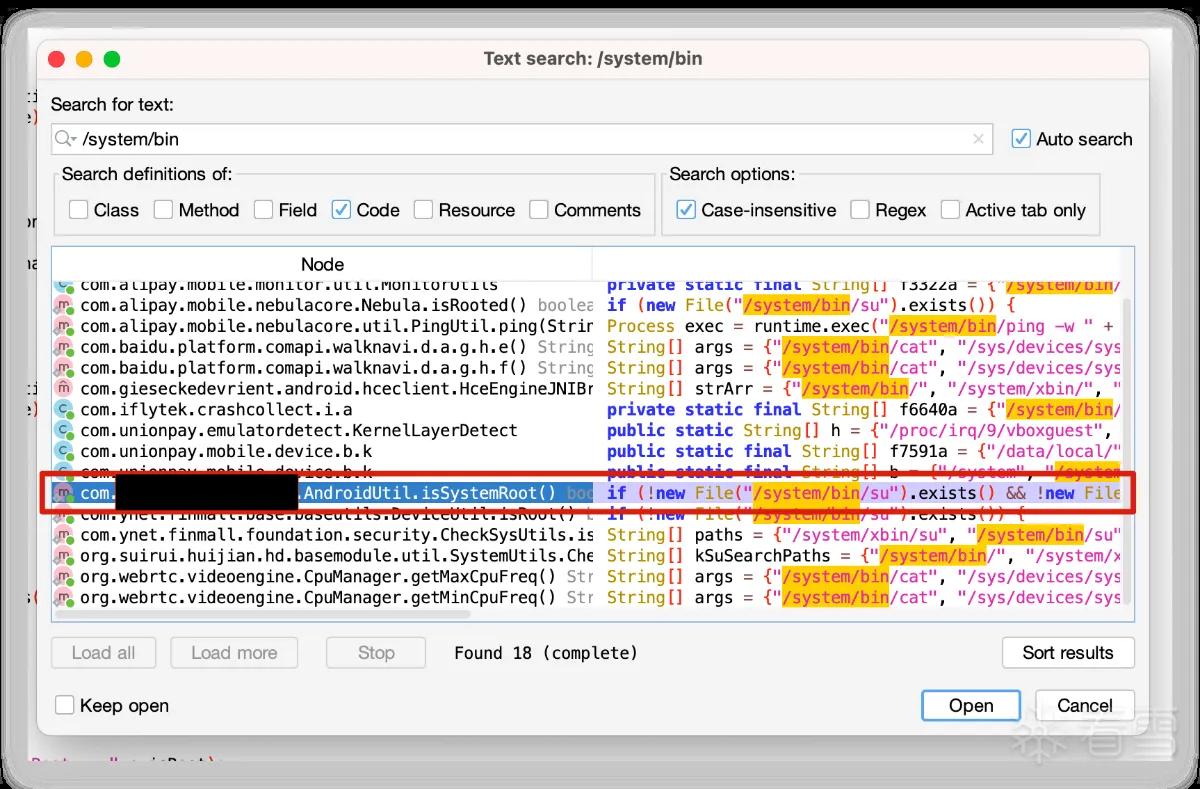Toggle the Regex option checkbox

860,210
